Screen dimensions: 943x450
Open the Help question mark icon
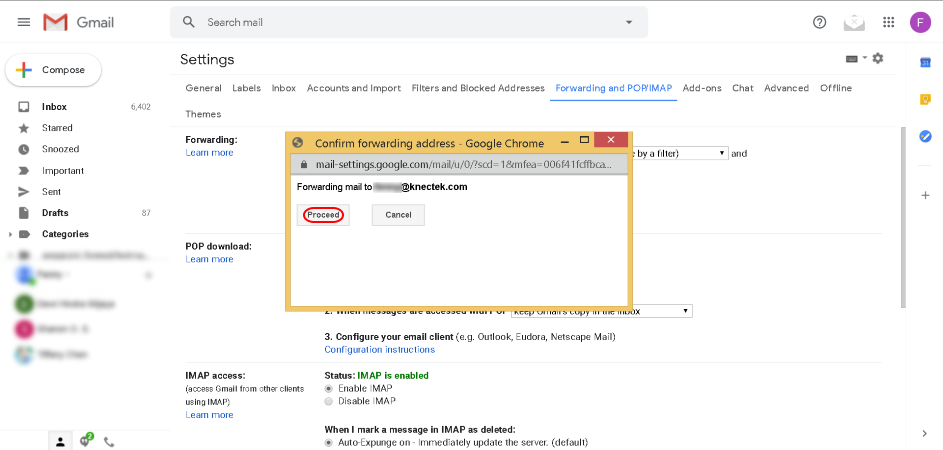819,22
